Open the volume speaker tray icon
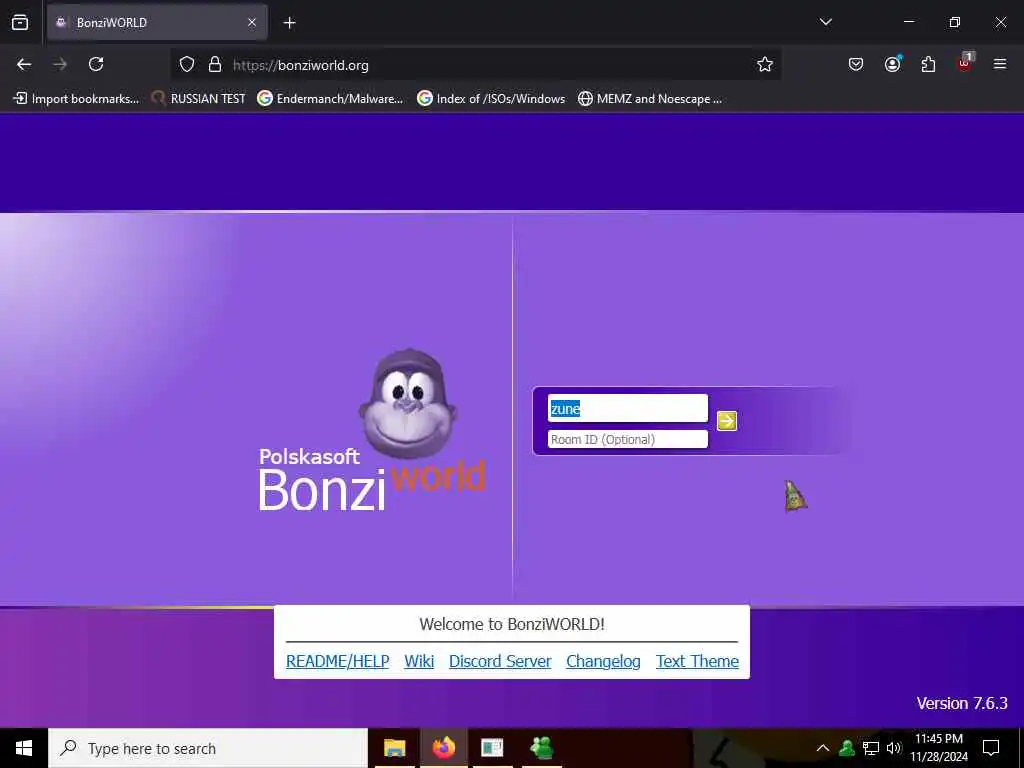The width and height of the screenshot is (1024, 768). pos(894,748)
